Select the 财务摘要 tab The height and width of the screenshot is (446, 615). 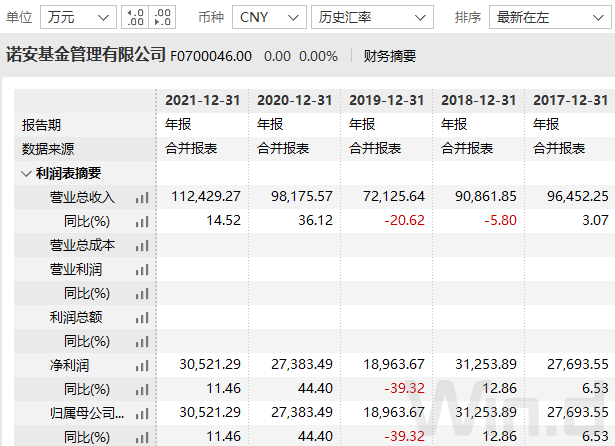[x=389, y=56]
